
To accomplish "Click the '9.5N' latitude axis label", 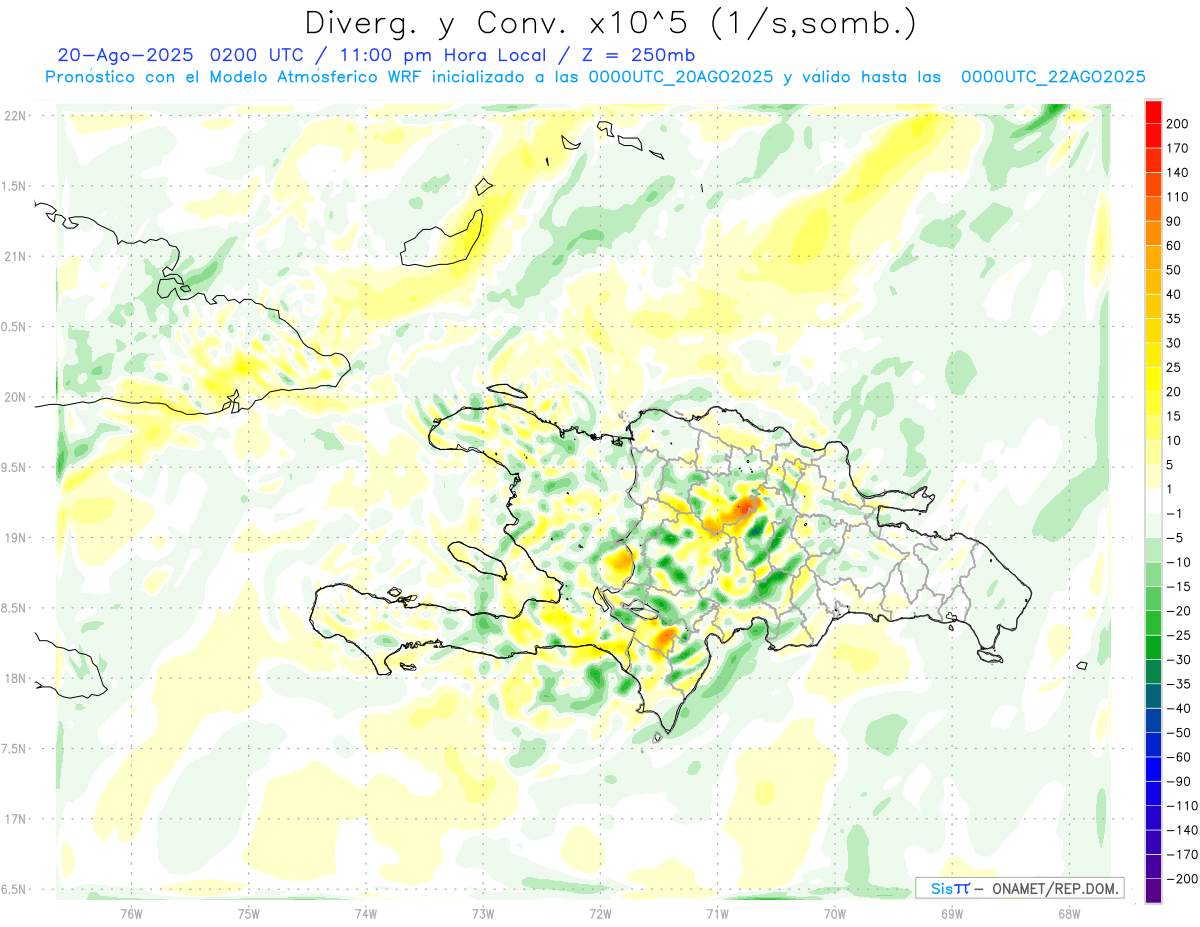I will pos(14,467).
